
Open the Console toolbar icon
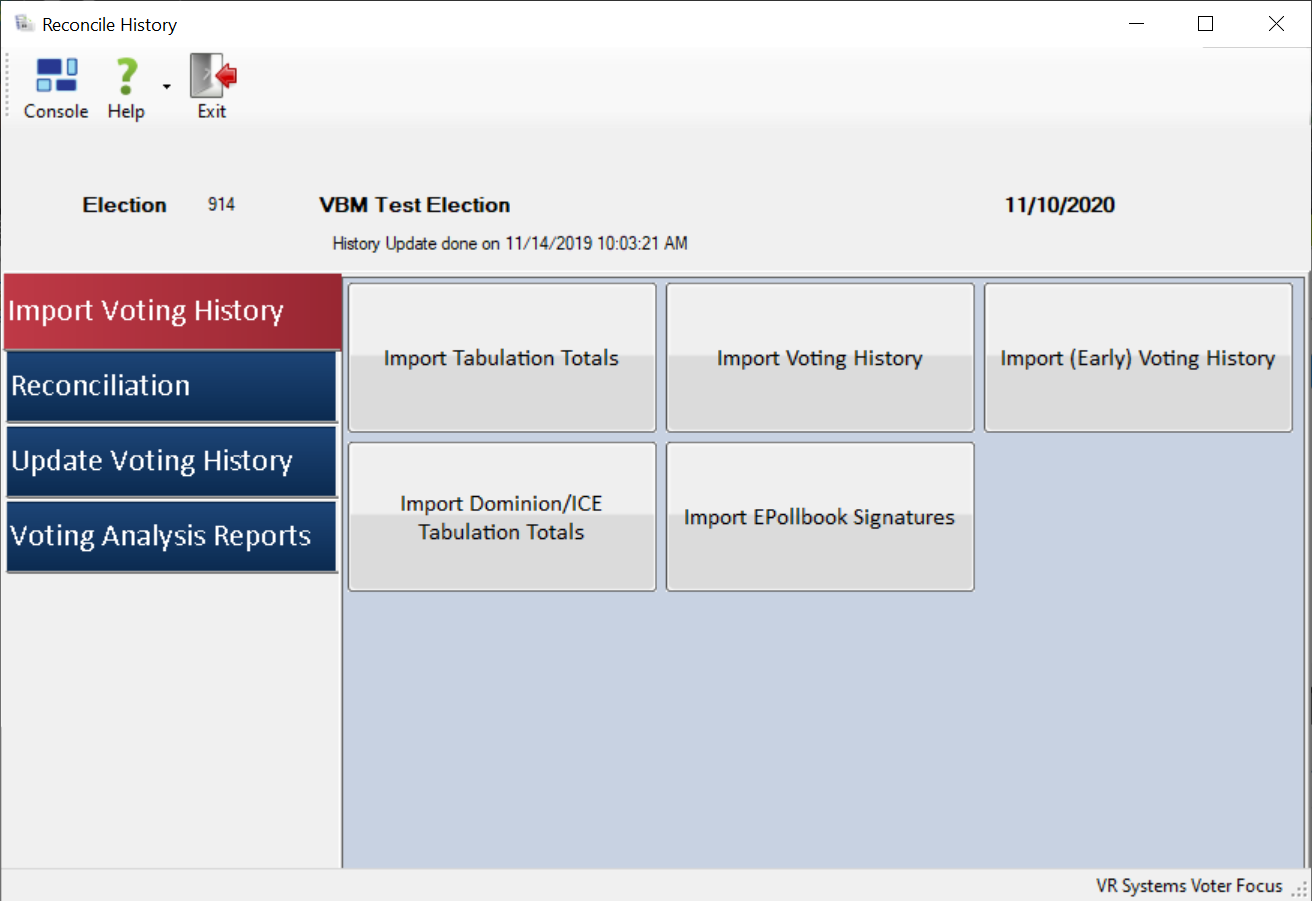(x=56, y=89)
